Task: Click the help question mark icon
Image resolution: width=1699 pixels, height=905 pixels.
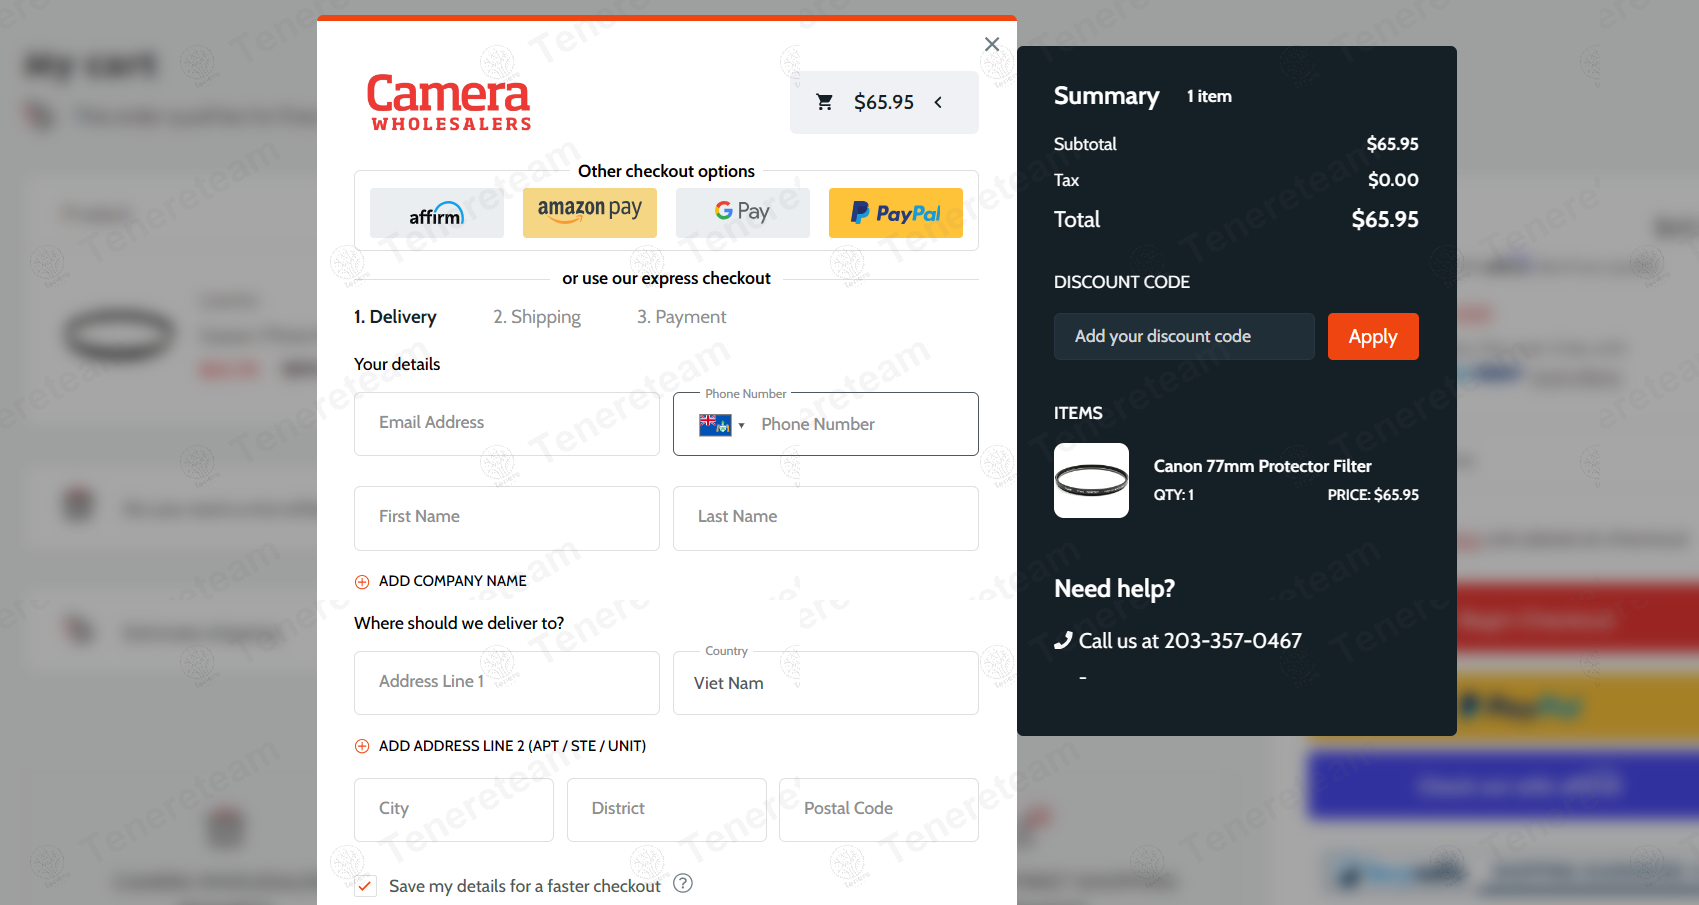Action: pos(683,884)
